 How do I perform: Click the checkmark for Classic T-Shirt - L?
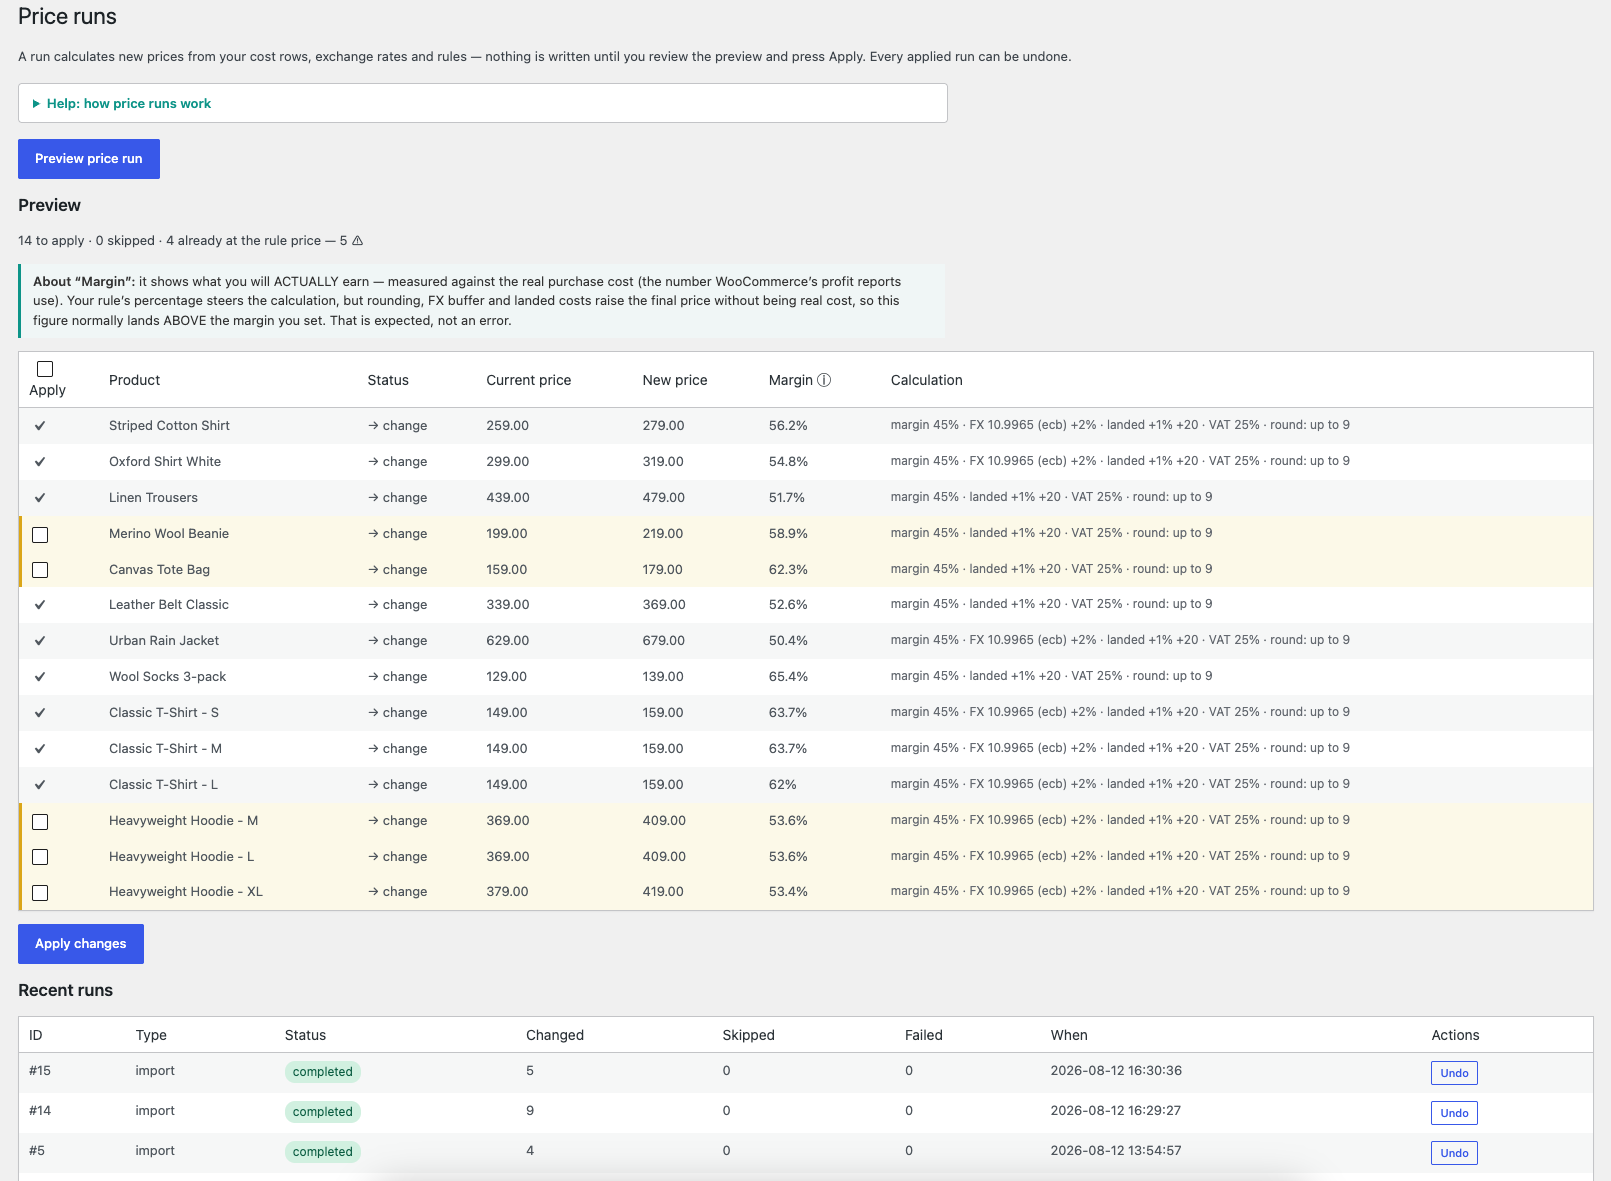[40, 785]
